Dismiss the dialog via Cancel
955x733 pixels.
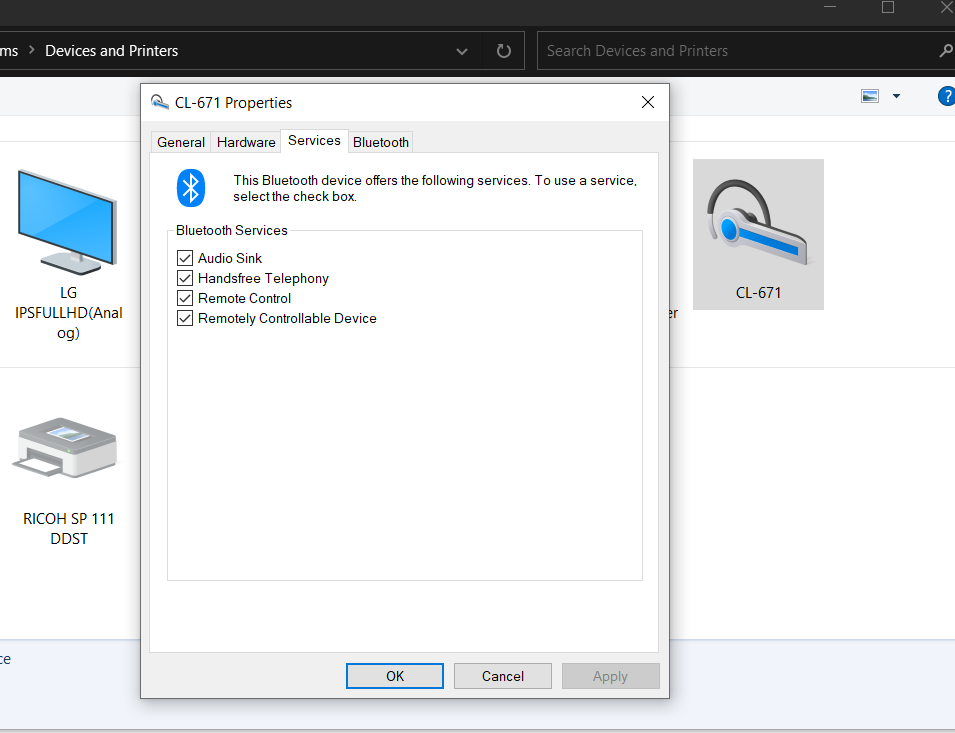coord(502,676)
